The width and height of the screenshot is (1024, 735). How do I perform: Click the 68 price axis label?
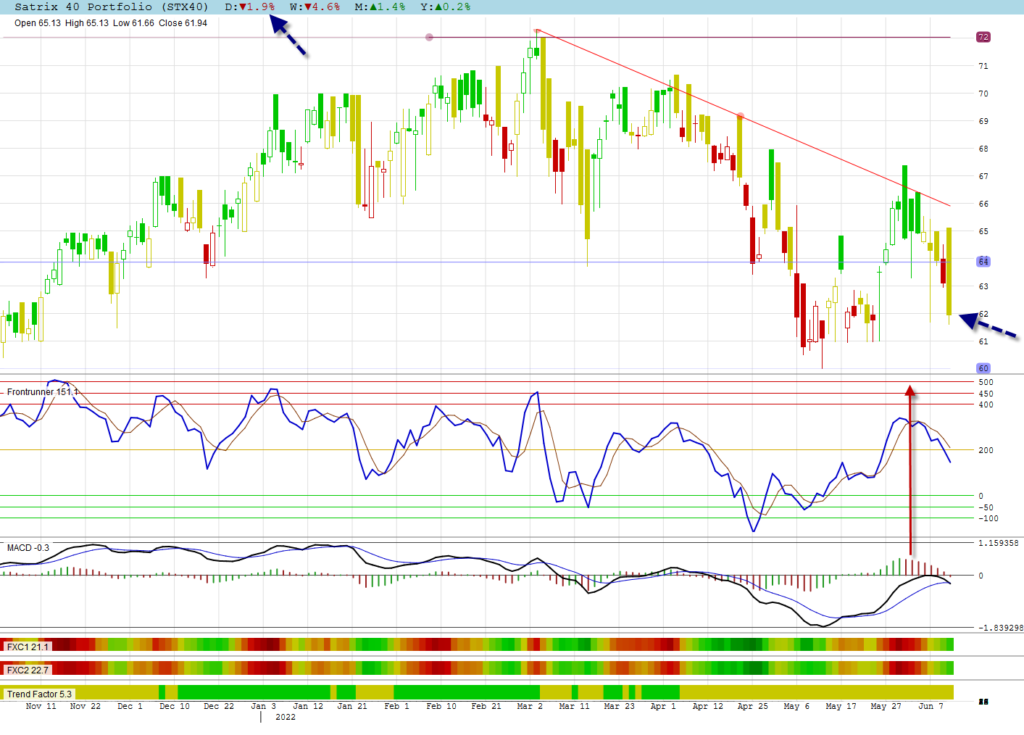tap(983, 149)
